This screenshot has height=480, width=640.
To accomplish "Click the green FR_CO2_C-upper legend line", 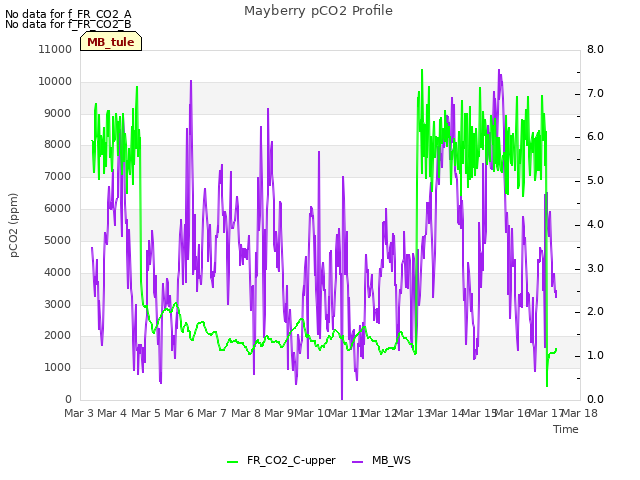I will tap(232, 462).
